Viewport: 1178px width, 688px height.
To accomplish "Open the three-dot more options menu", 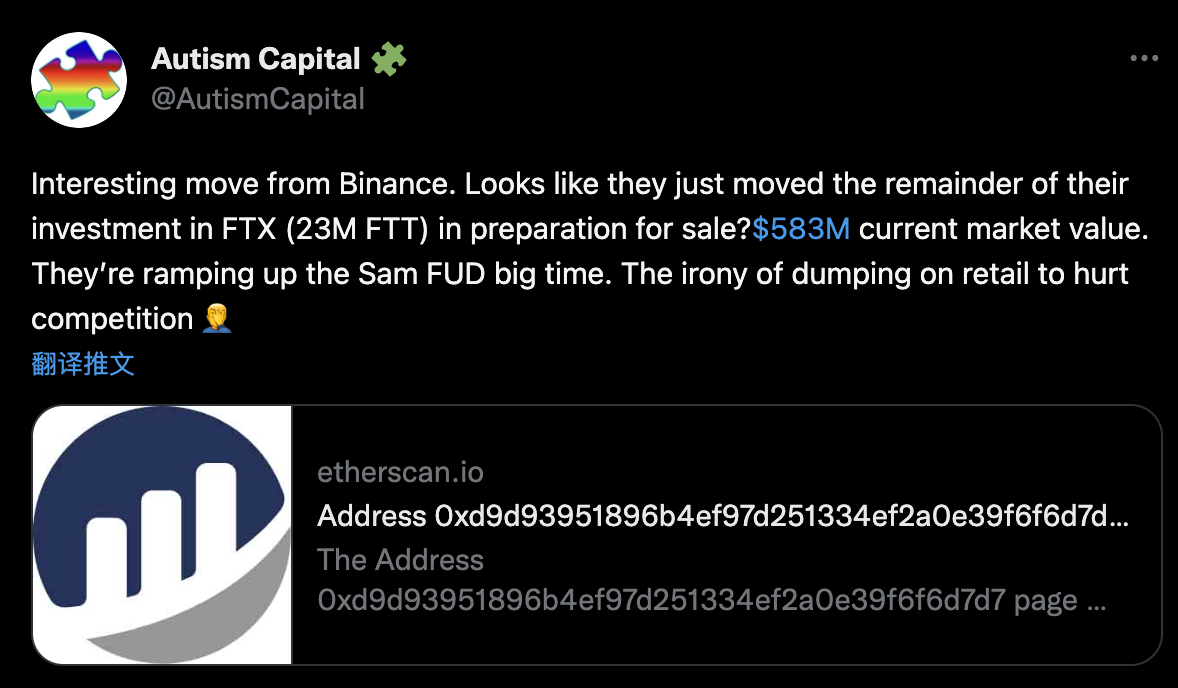I will 1143,59.
